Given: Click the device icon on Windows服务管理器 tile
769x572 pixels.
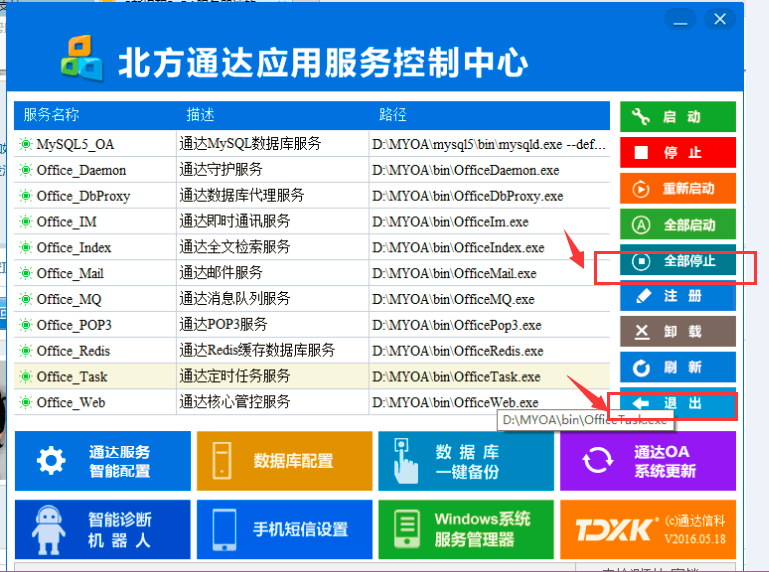Looking at the screenshot, I should coord(407,529).
